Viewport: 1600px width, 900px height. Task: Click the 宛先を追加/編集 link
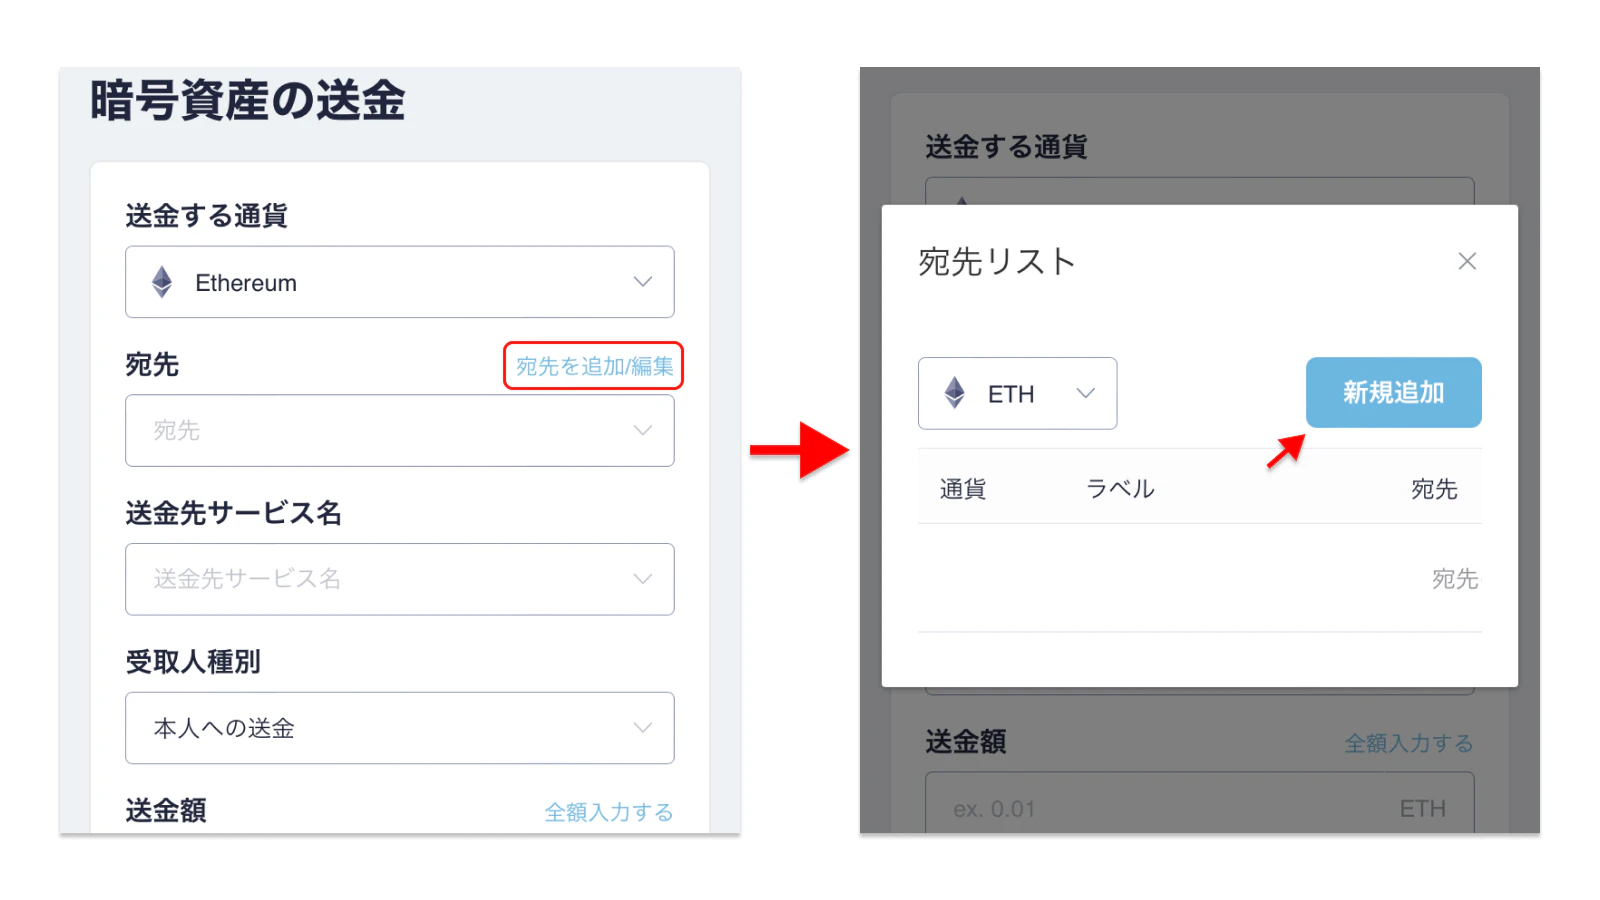(594, 366)
